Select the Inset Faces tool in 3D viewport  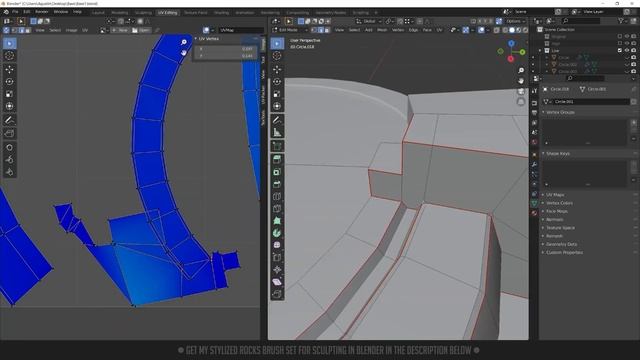(x=277, y=172)
